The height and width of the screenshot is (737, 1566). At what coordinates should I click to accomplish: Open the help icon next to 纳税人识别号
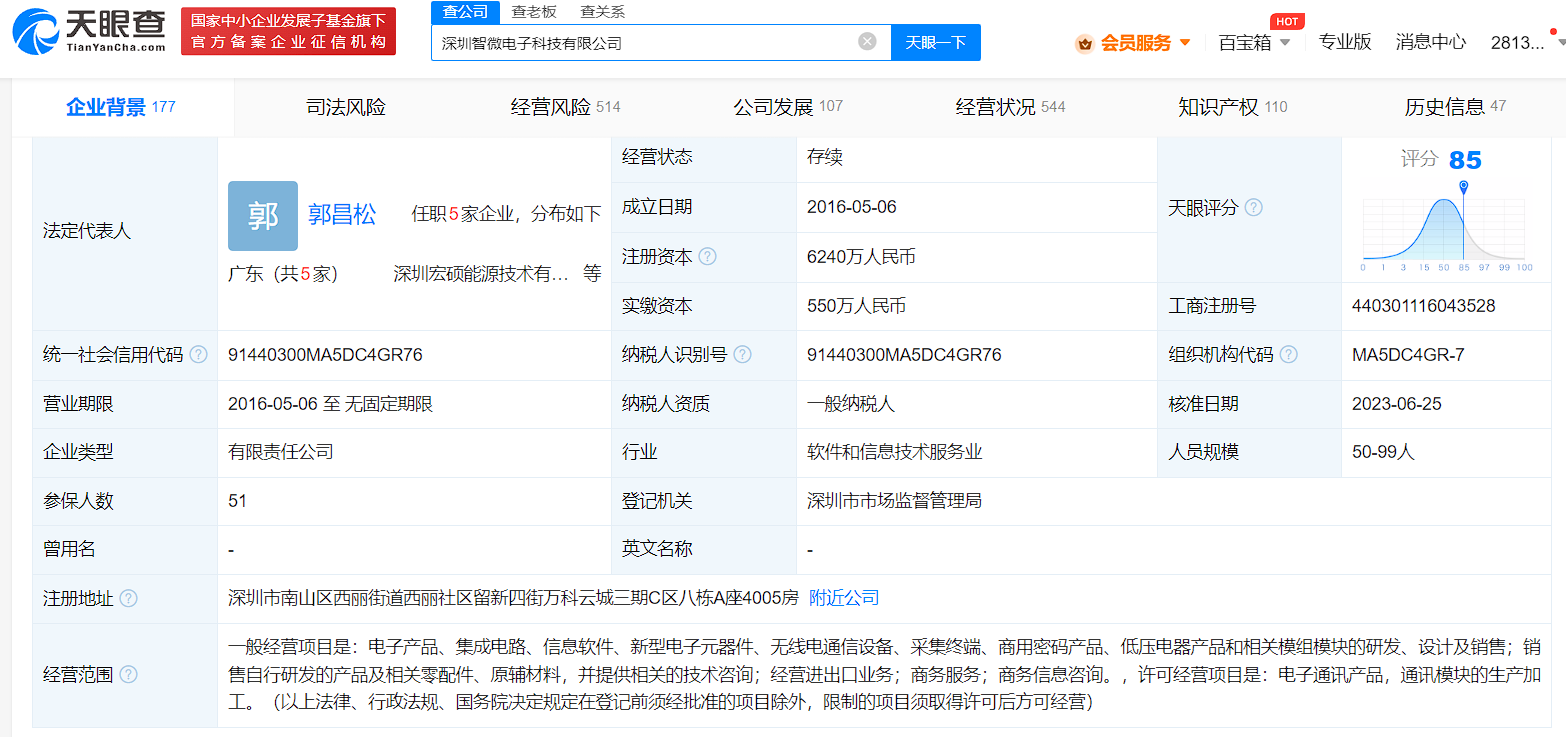742,355
